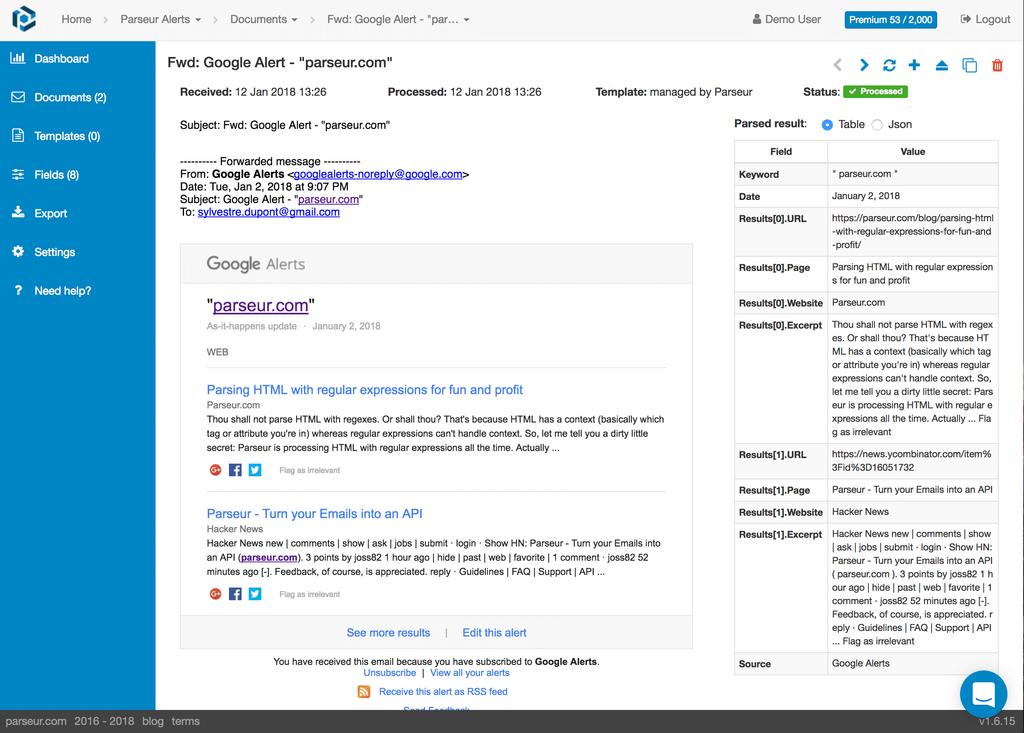Click the RSS feed icon near the bottom
Viewport: 1024px width, 733px height.
(x=364, y=691)
